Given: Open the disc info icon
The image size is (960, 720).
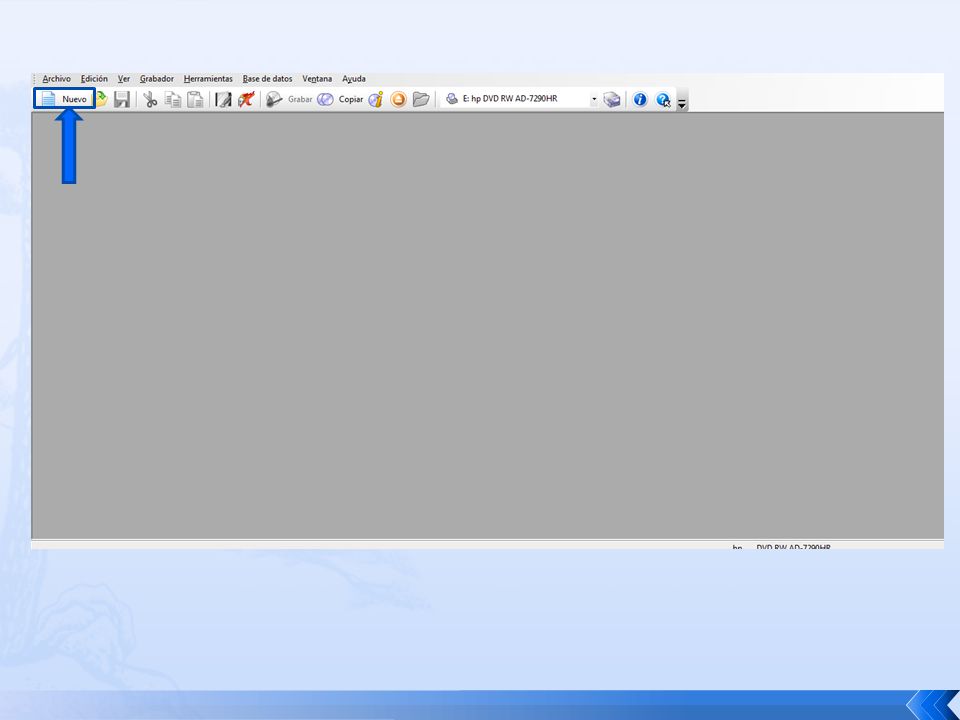Looking at the screenshot, I should [x=376, y=99].
